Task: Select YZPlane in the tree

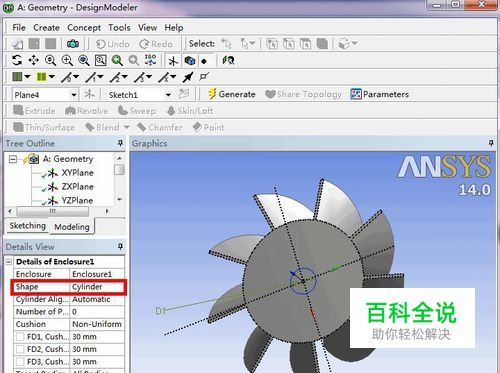Action: tap(77, 200)
